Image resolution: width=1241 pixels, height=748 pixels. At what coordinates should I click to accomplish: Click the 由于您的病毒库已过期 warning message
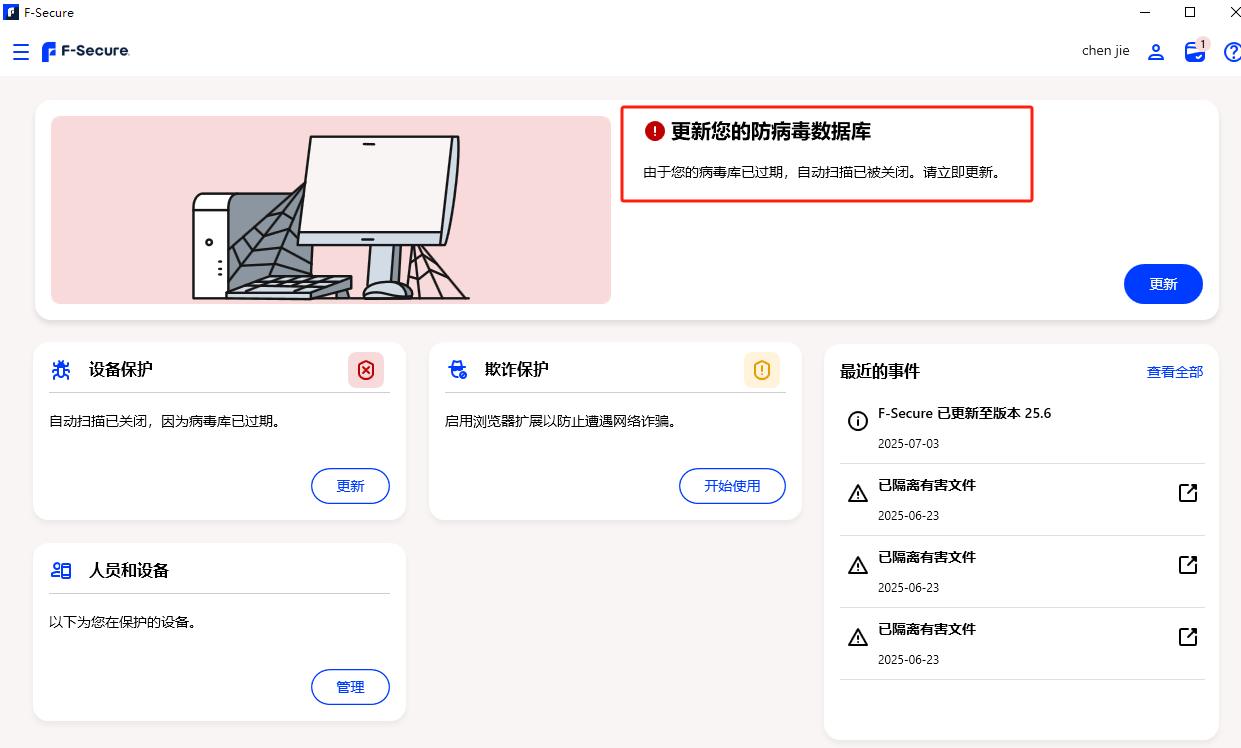tap(822, 172)
